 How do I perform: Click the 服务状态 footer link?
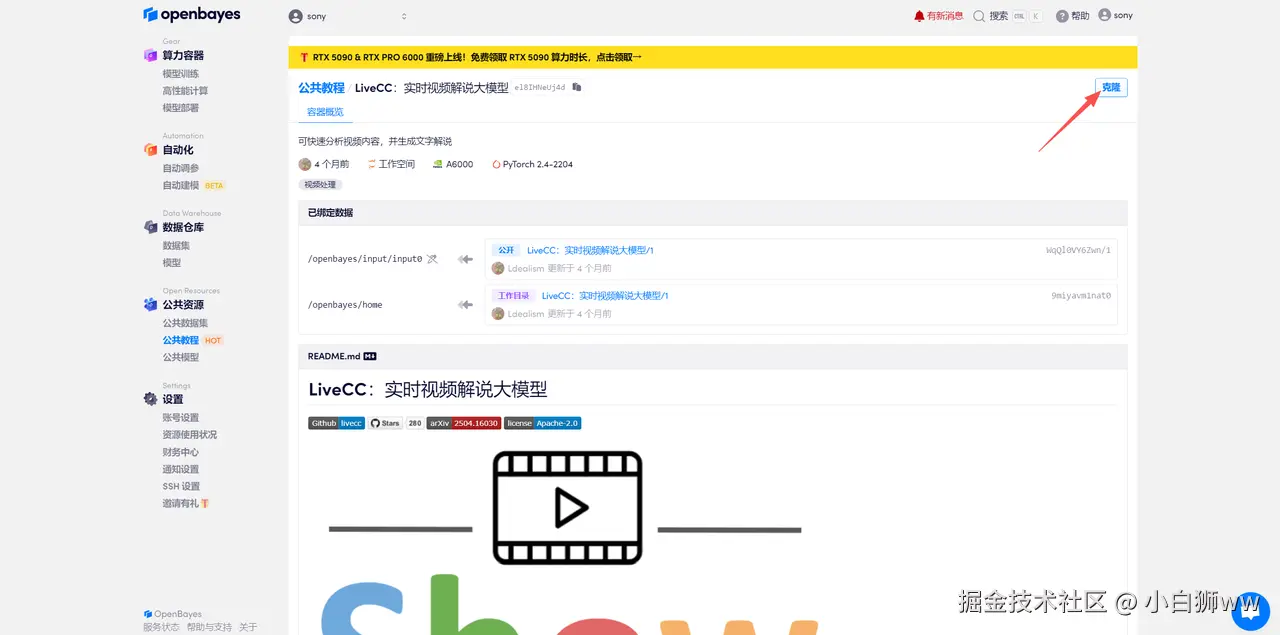[x=161, y=627]
